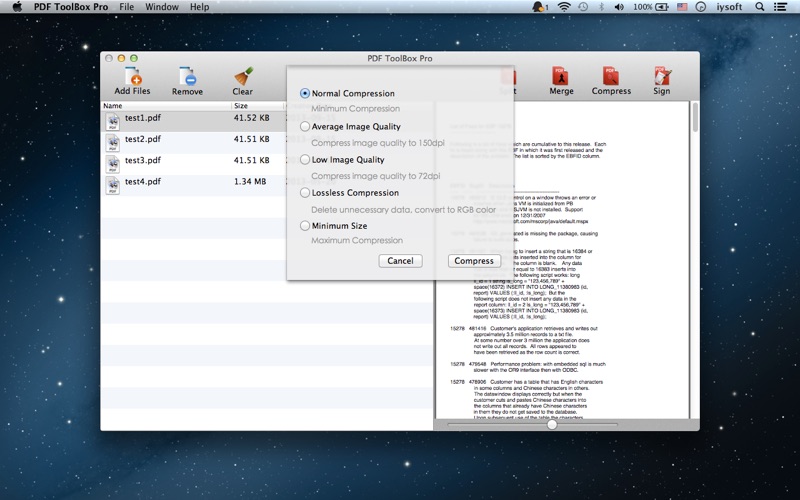Select Average Image Quality option
Screen dimensions: 800x500
[x=305, y=126]
